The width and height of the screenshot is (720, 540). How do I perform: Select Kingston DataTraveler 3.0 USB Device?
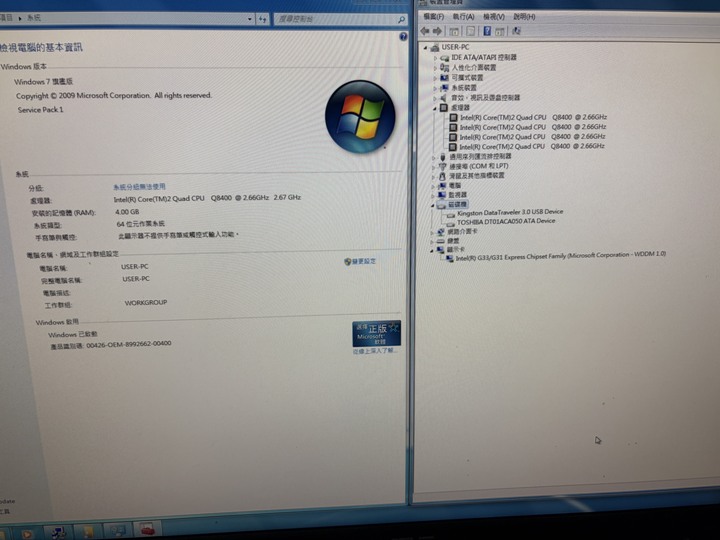(x=510, y=212)
